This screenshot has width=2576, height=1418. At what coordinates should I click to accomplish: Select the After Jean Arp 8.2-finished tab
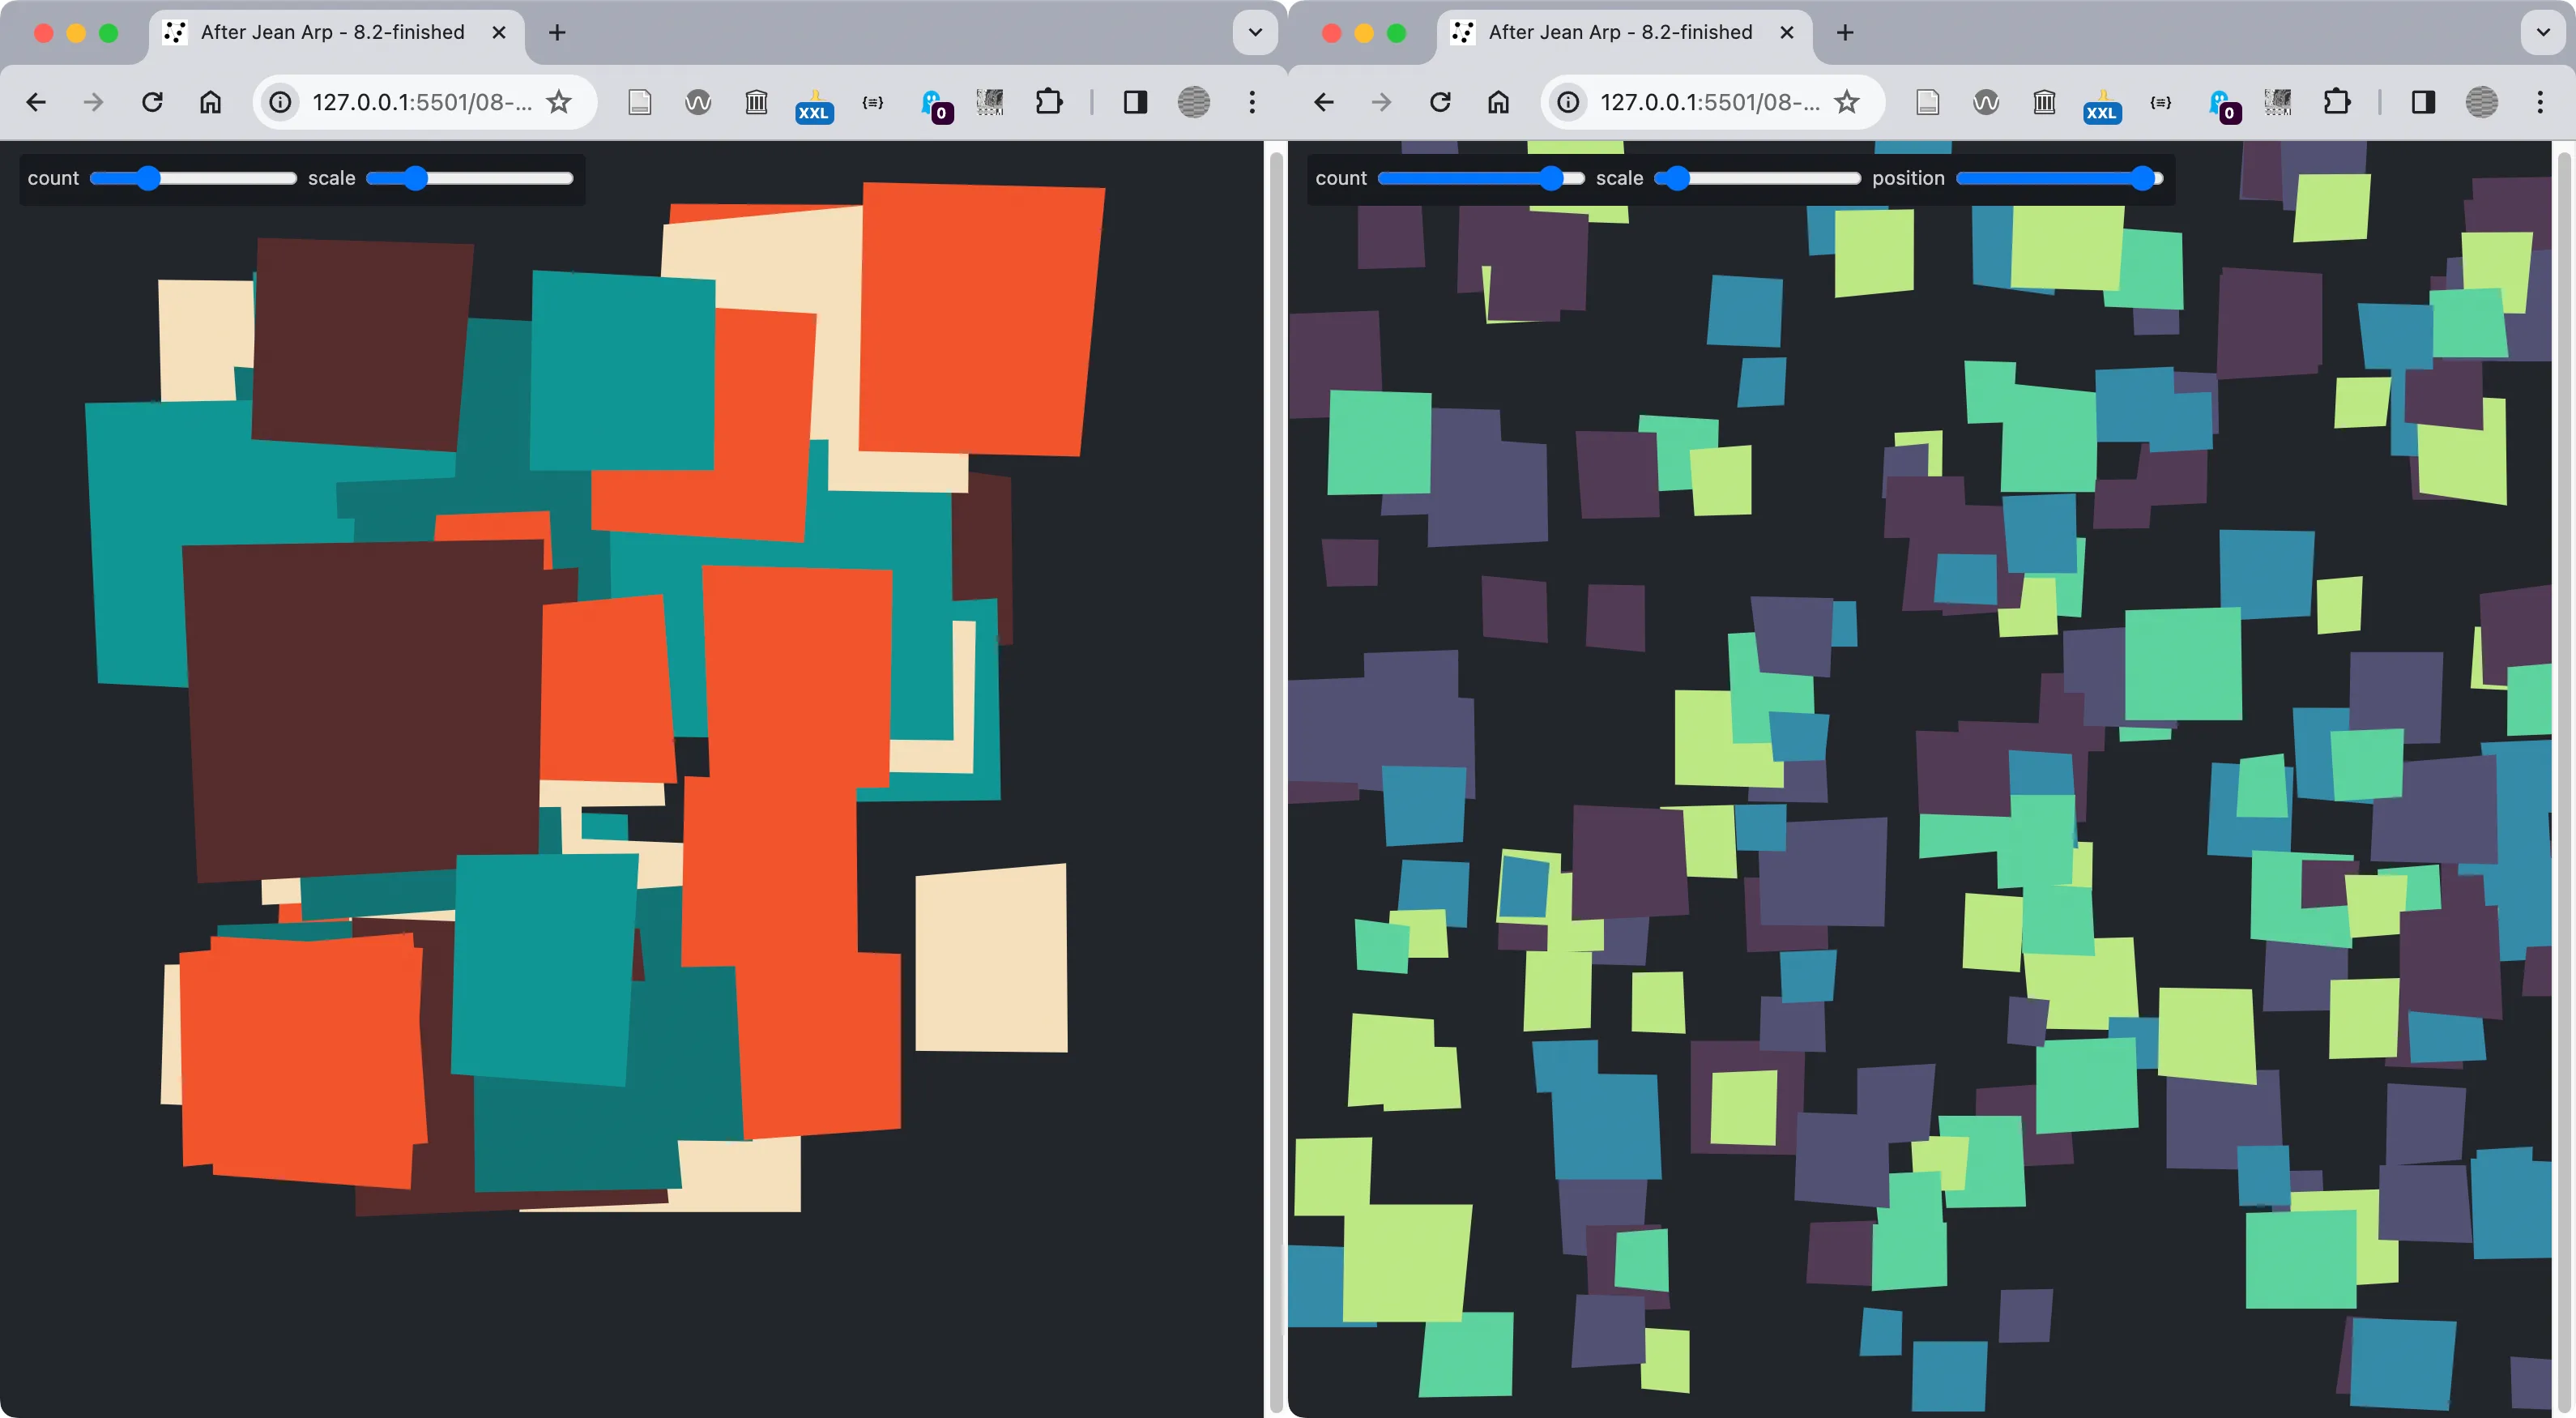click(x=330, y=32)
